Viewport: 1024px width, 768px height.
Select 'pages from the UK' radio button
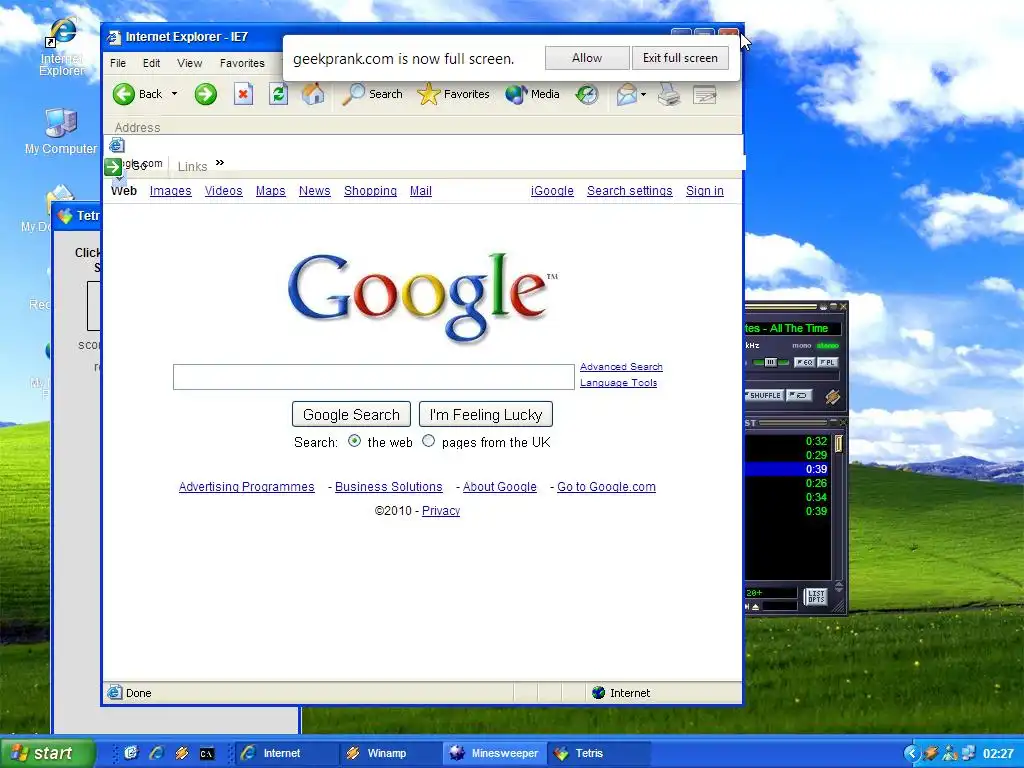(x=428, y=441)
